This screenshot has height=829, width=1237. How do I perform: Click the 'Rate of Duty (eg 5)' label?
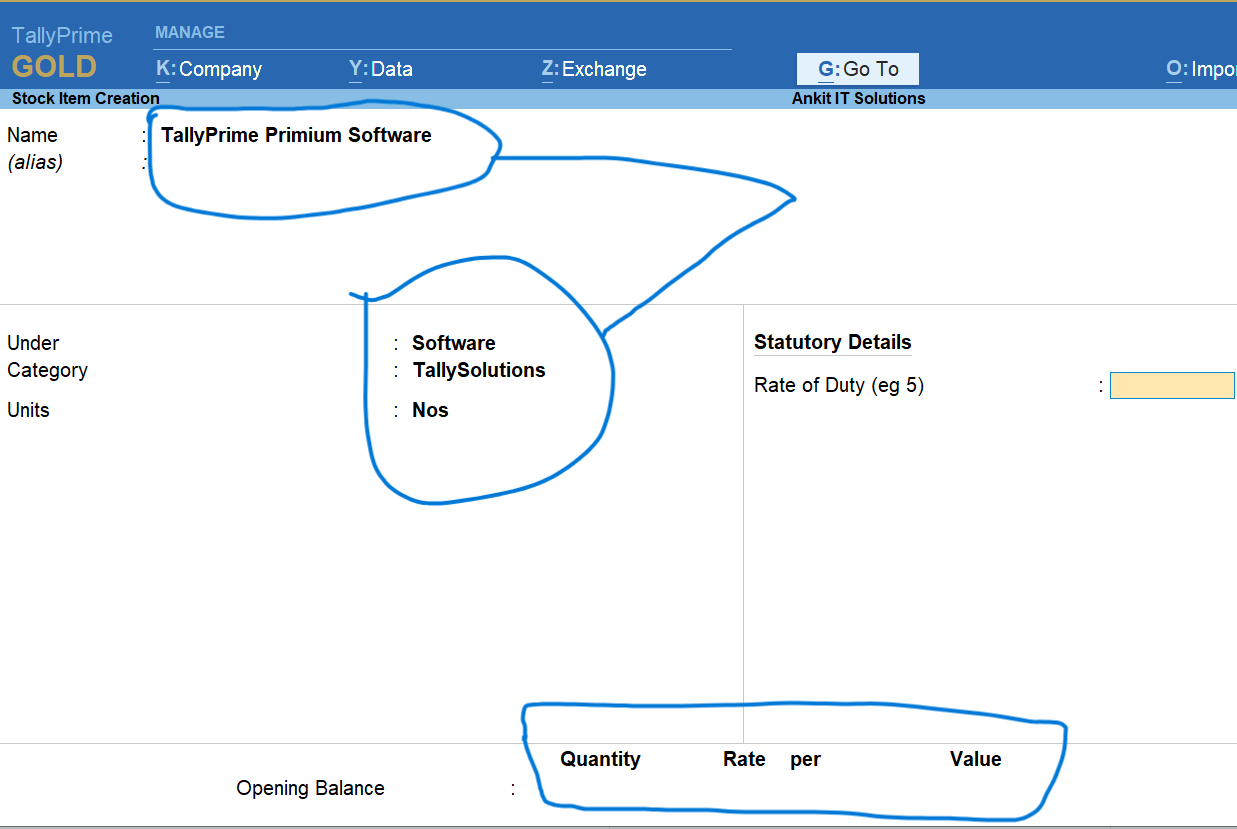point(839,385)
